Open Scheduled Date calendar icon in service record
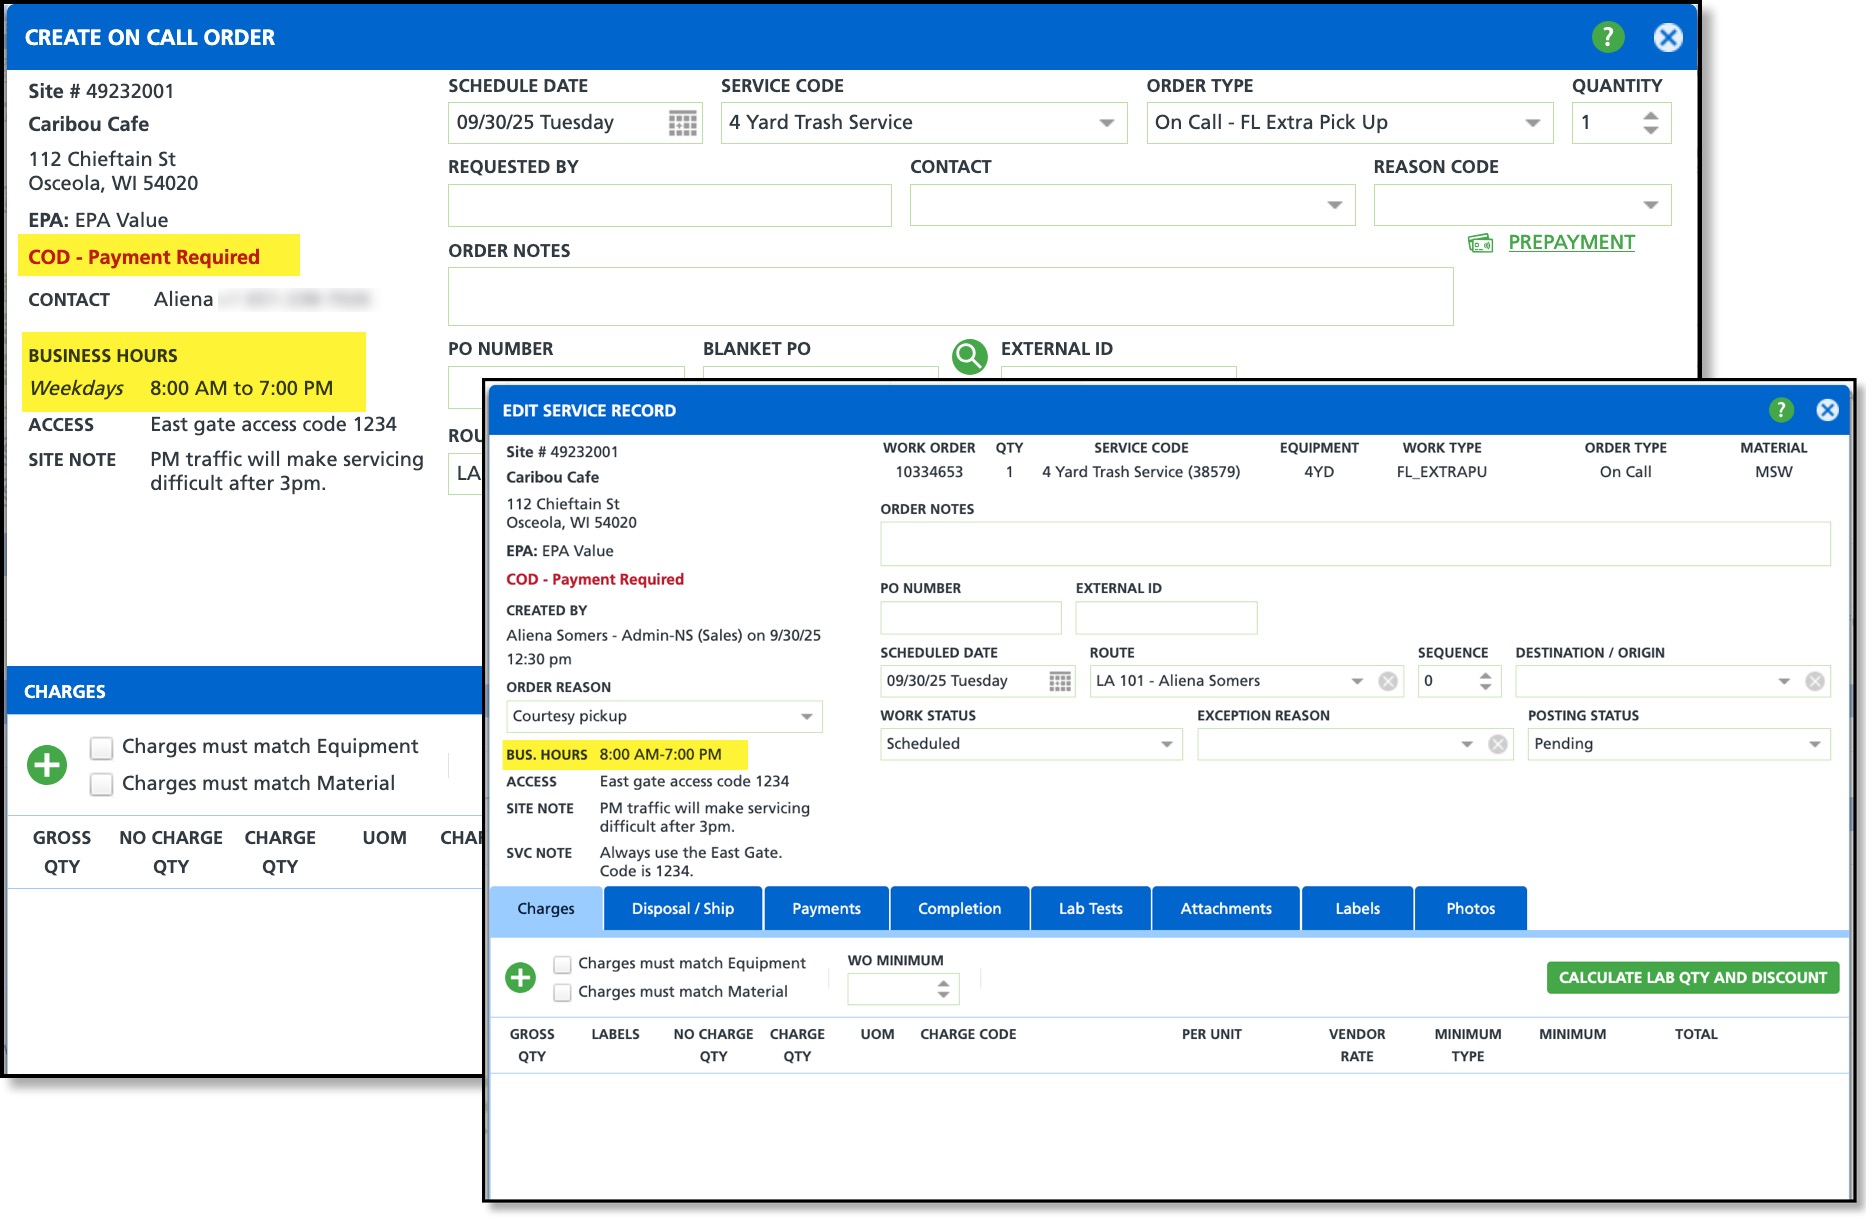 1060,681
